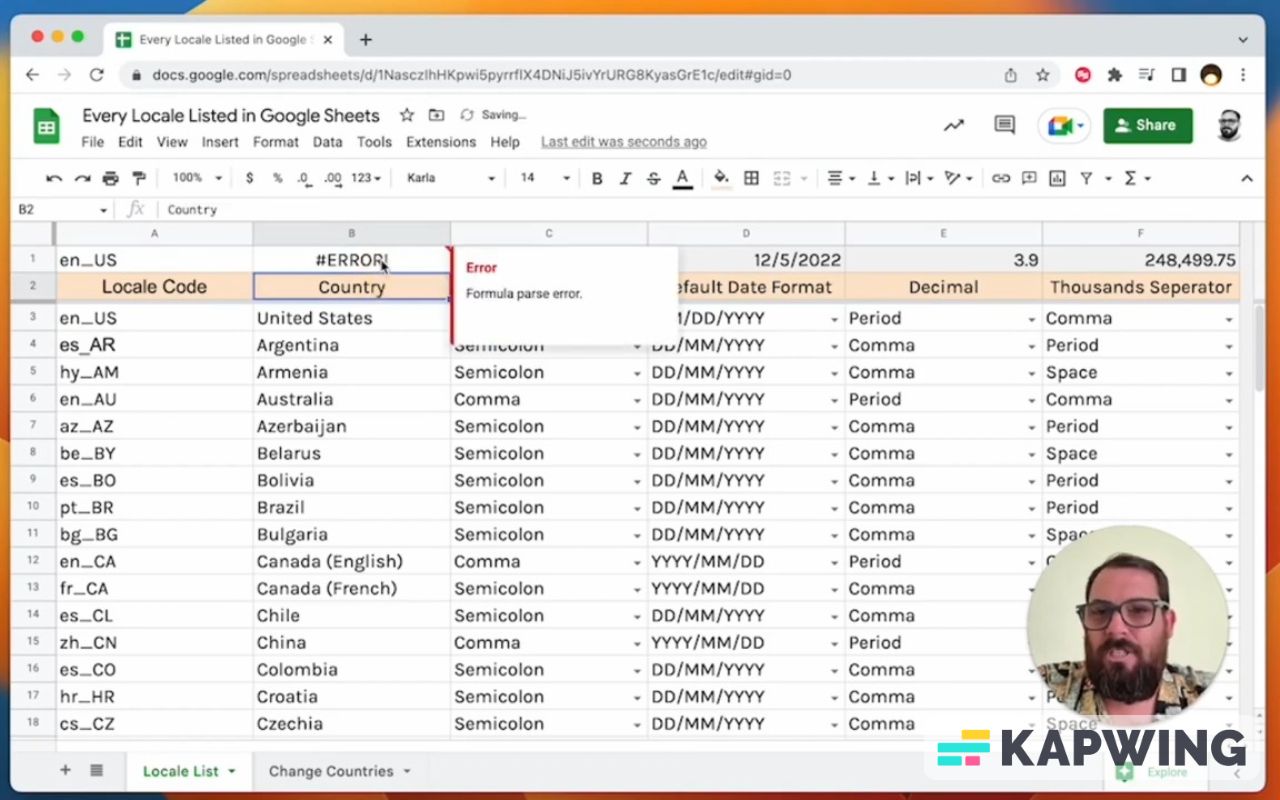Click the Merge cells icon

point(782,178)
